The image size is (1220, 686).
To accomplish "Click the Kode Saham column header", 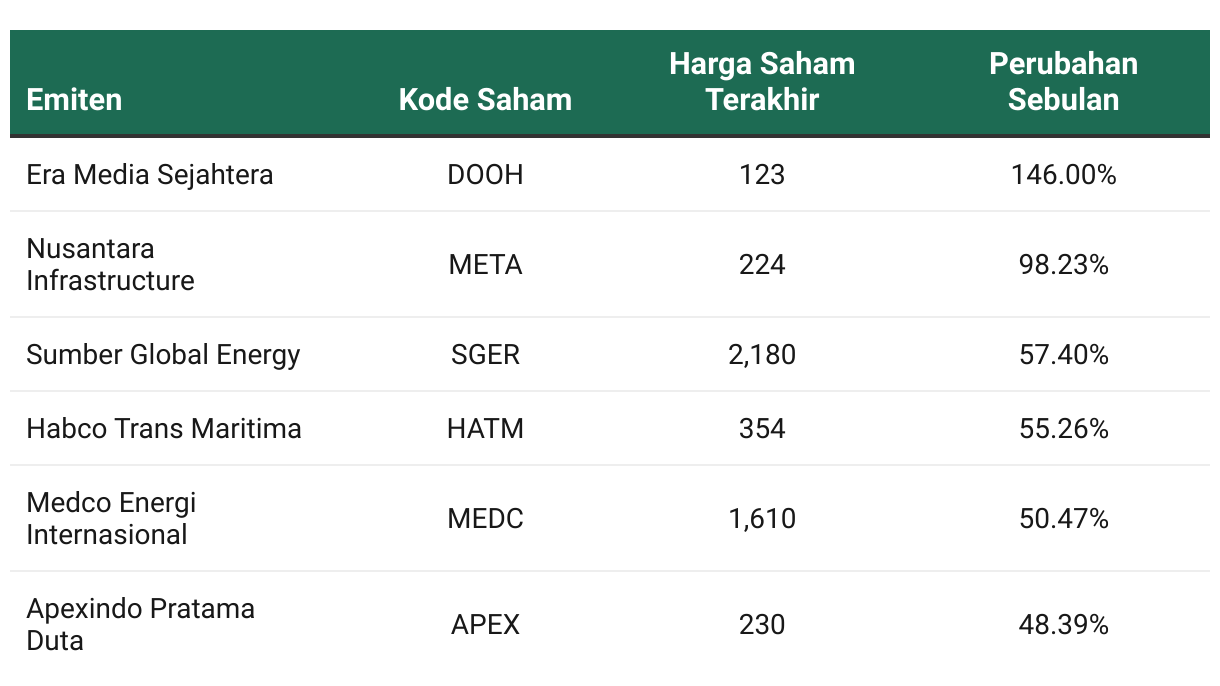I will (485, 100).
